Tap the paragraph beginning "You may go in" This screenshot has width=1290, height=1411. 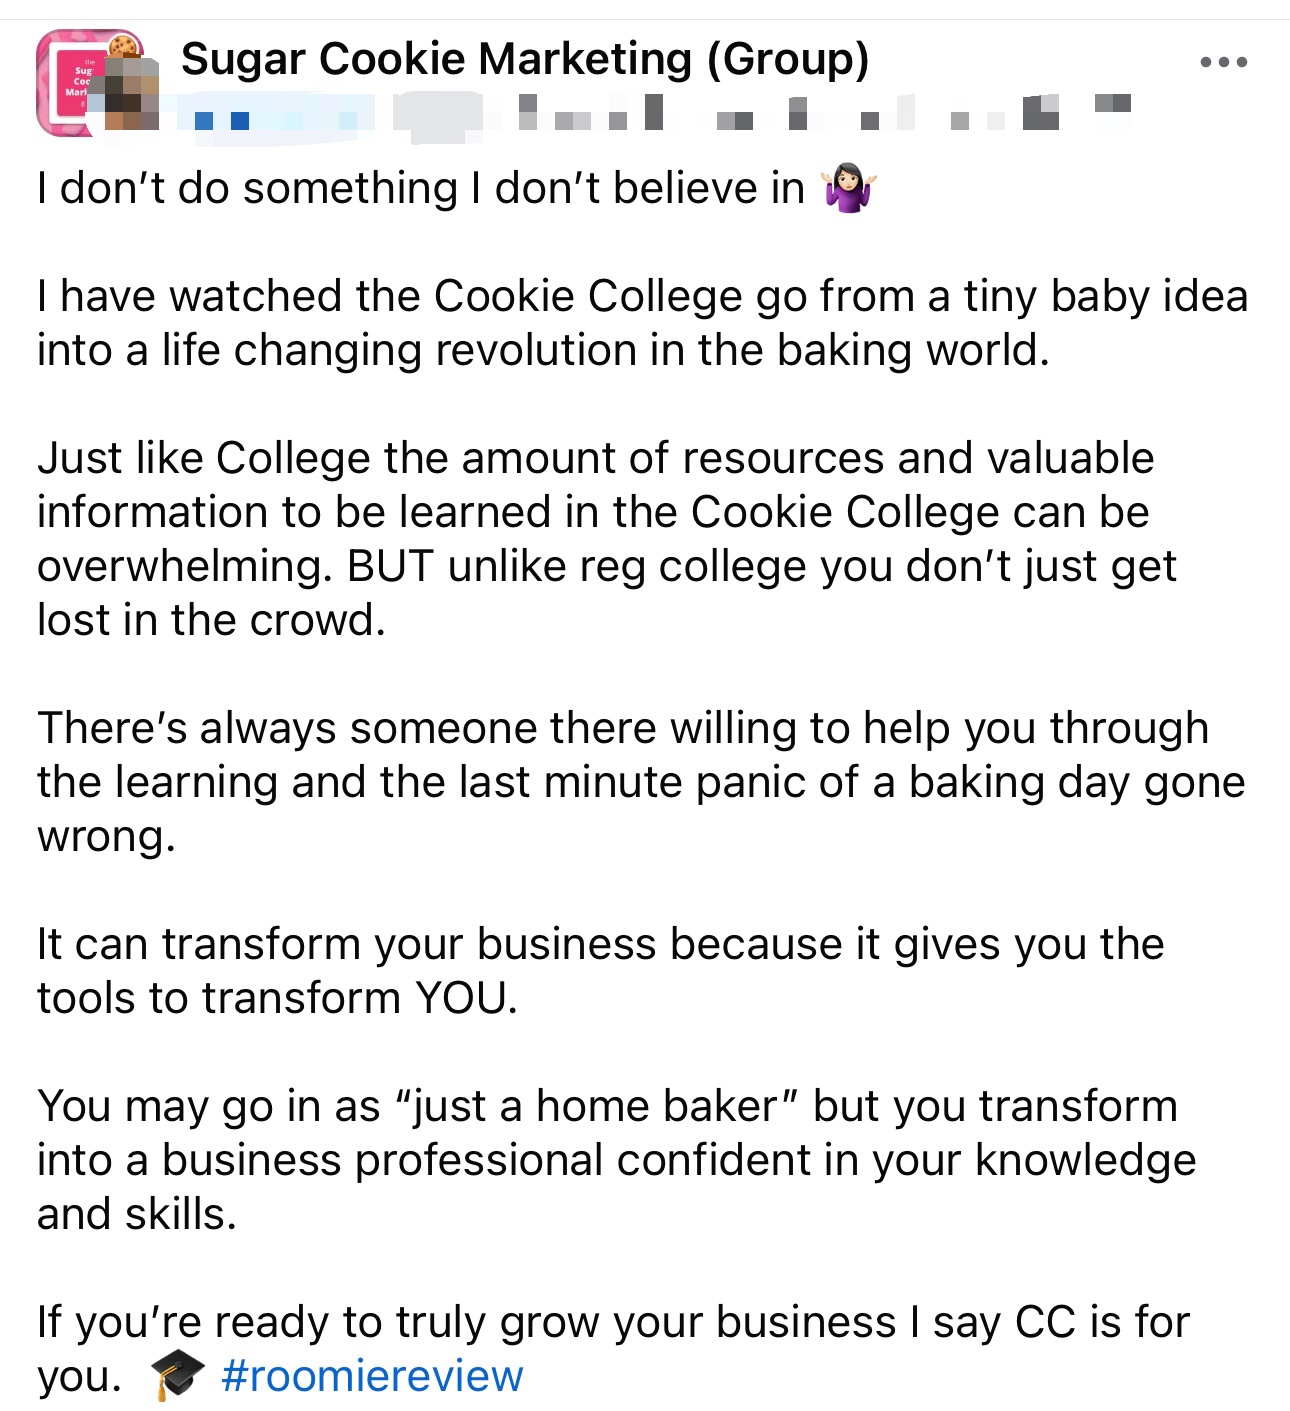click(615, 1159)
